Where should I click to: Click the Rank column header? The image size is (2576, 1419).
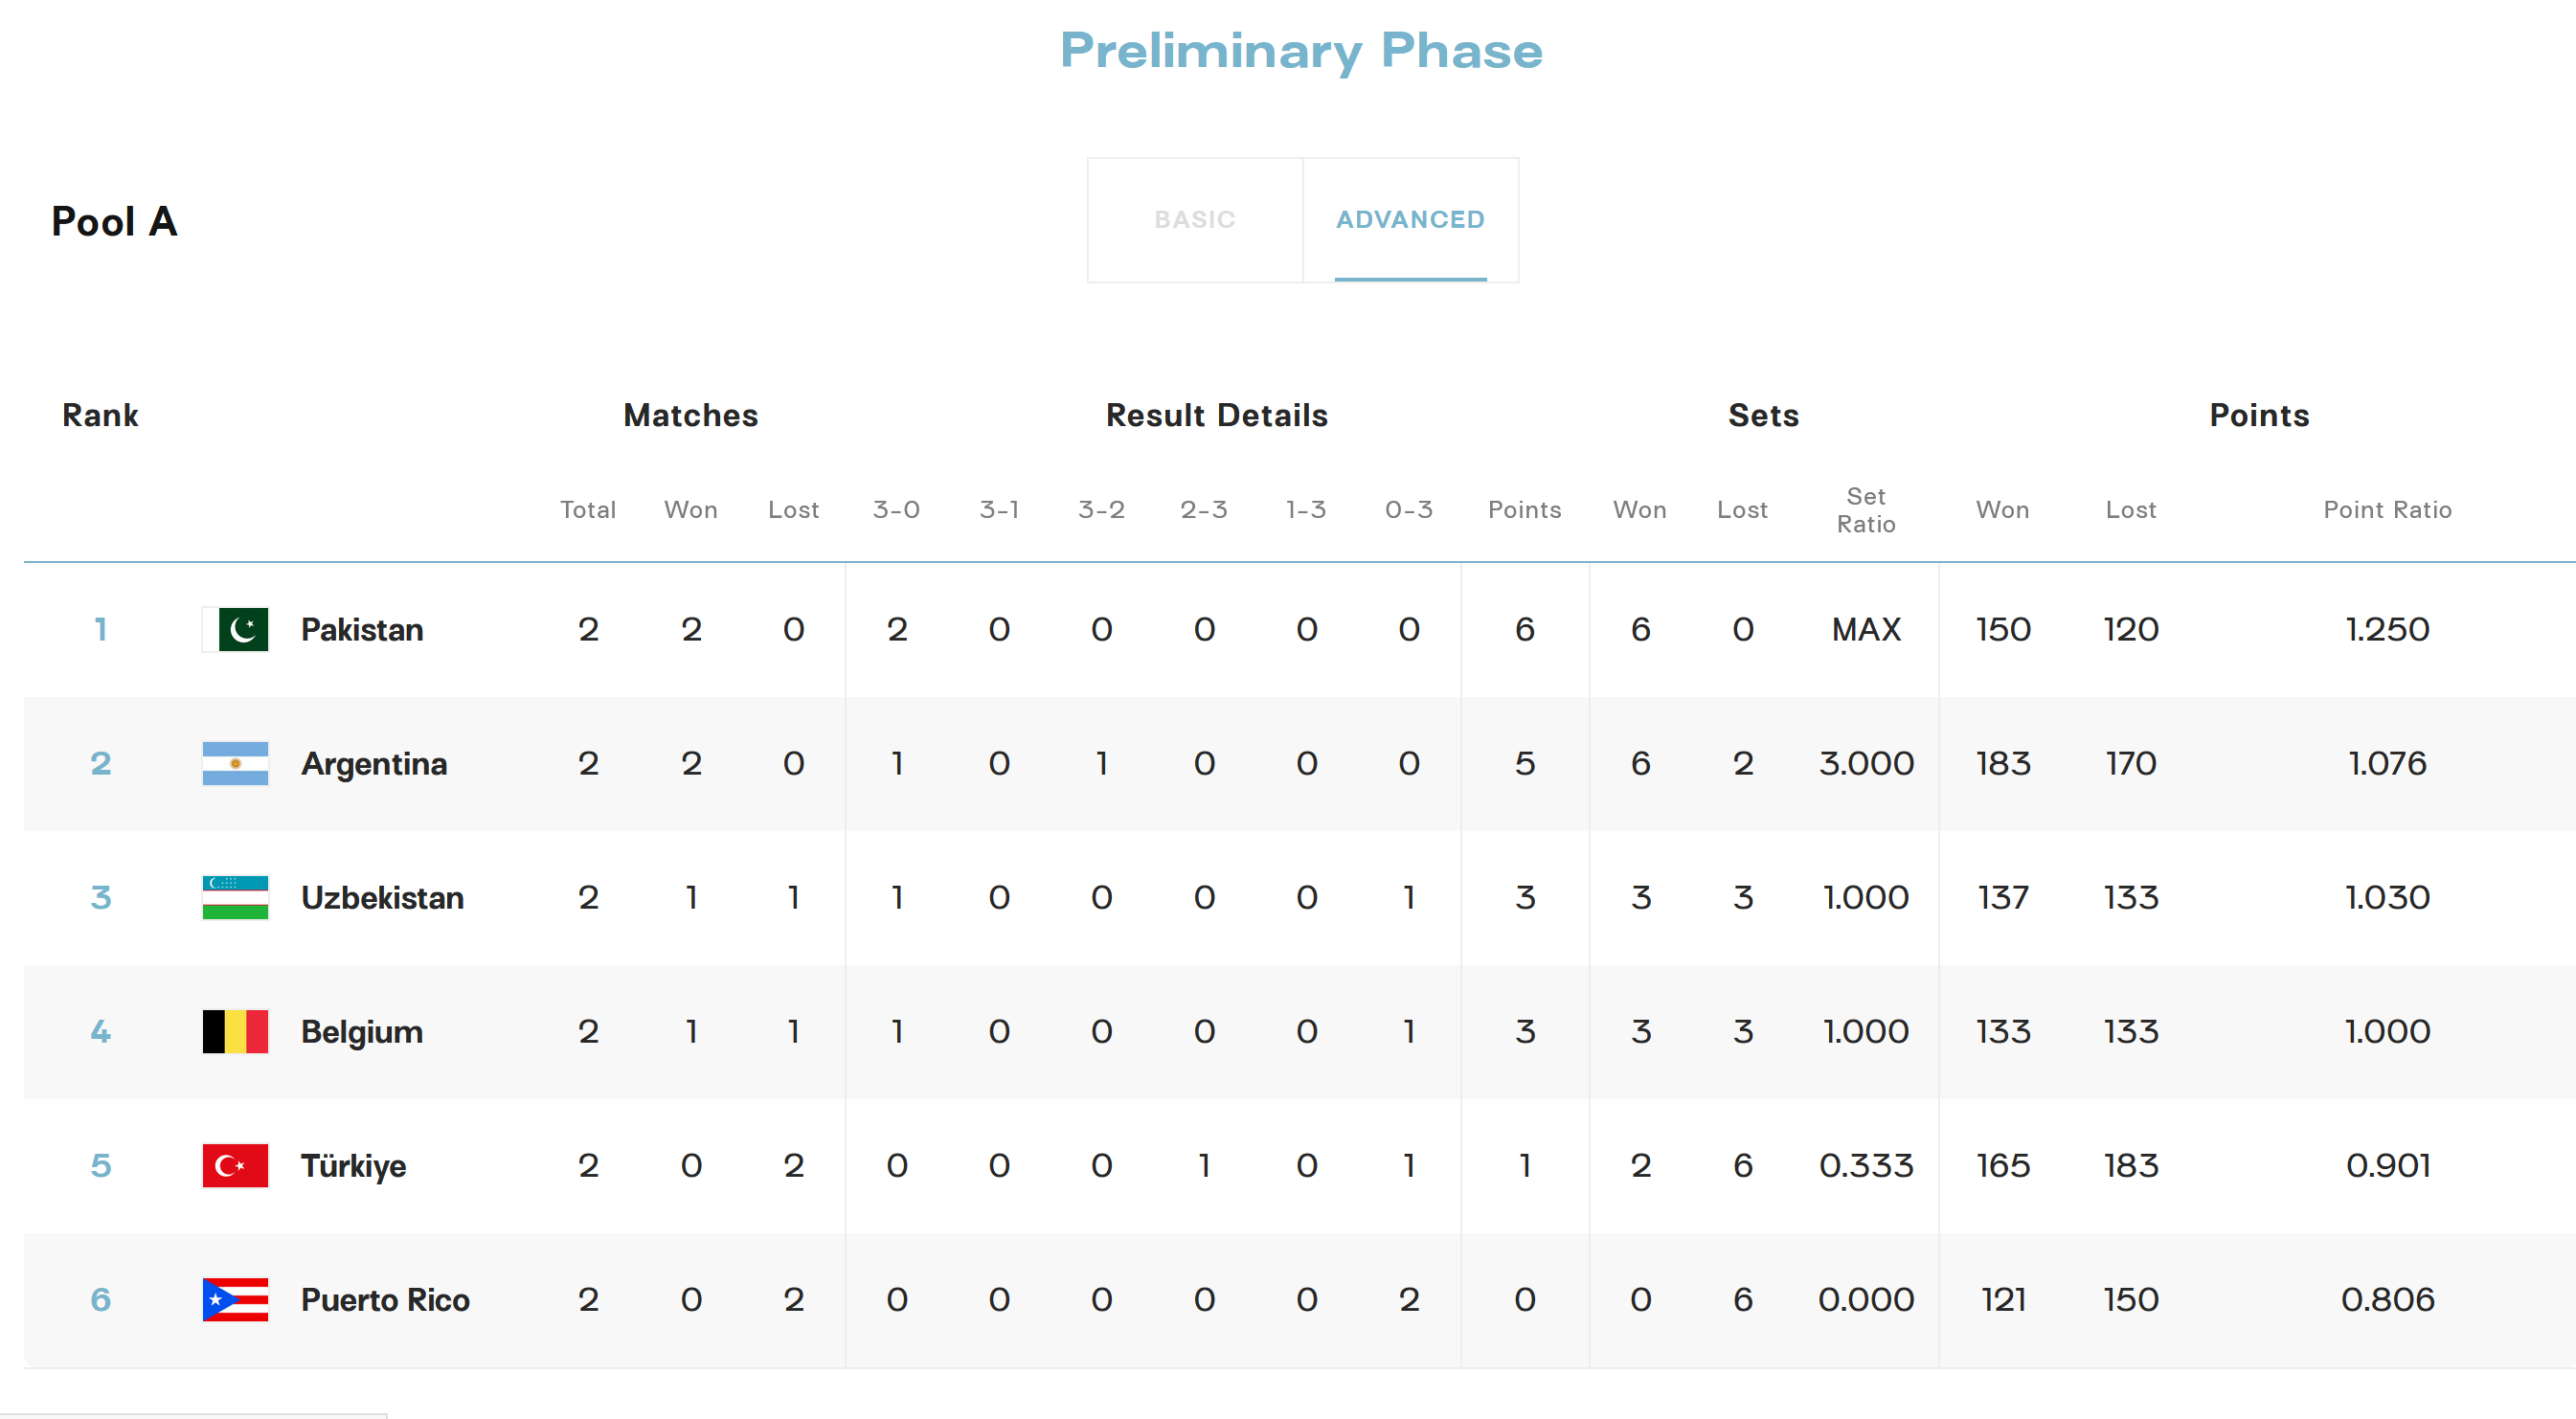[x=100, y=415]
